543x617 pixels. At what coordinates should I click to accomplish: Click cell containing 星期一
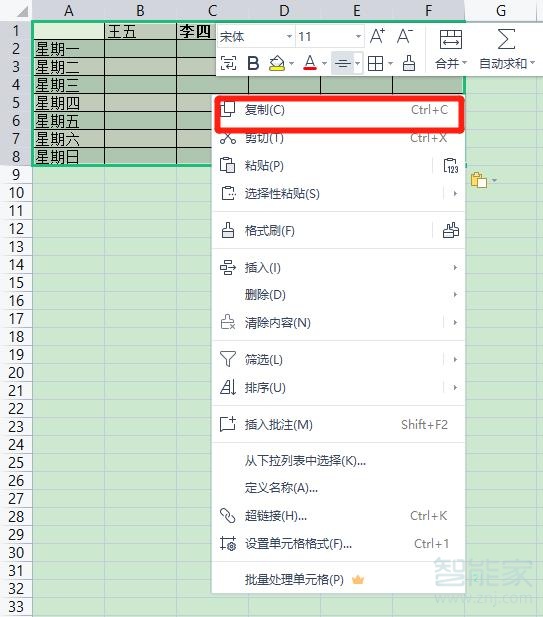(68, 49)
